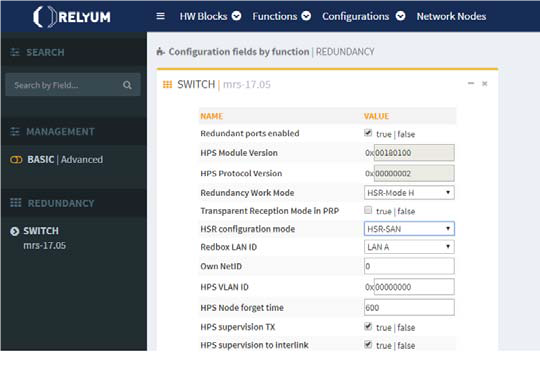Click the Redundancy grid icon in sidebar
This screenshot has height=387, width=540.
click(15, 203)
